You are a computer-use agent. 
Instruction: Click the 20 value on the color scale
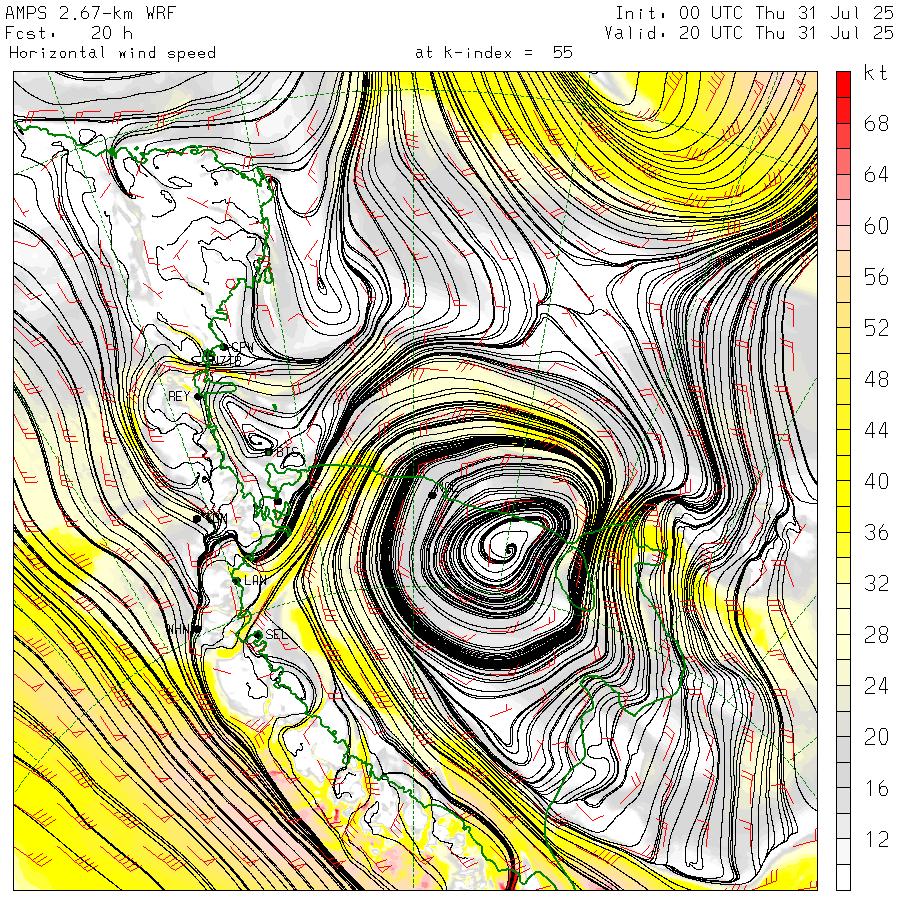pos(876,736)
